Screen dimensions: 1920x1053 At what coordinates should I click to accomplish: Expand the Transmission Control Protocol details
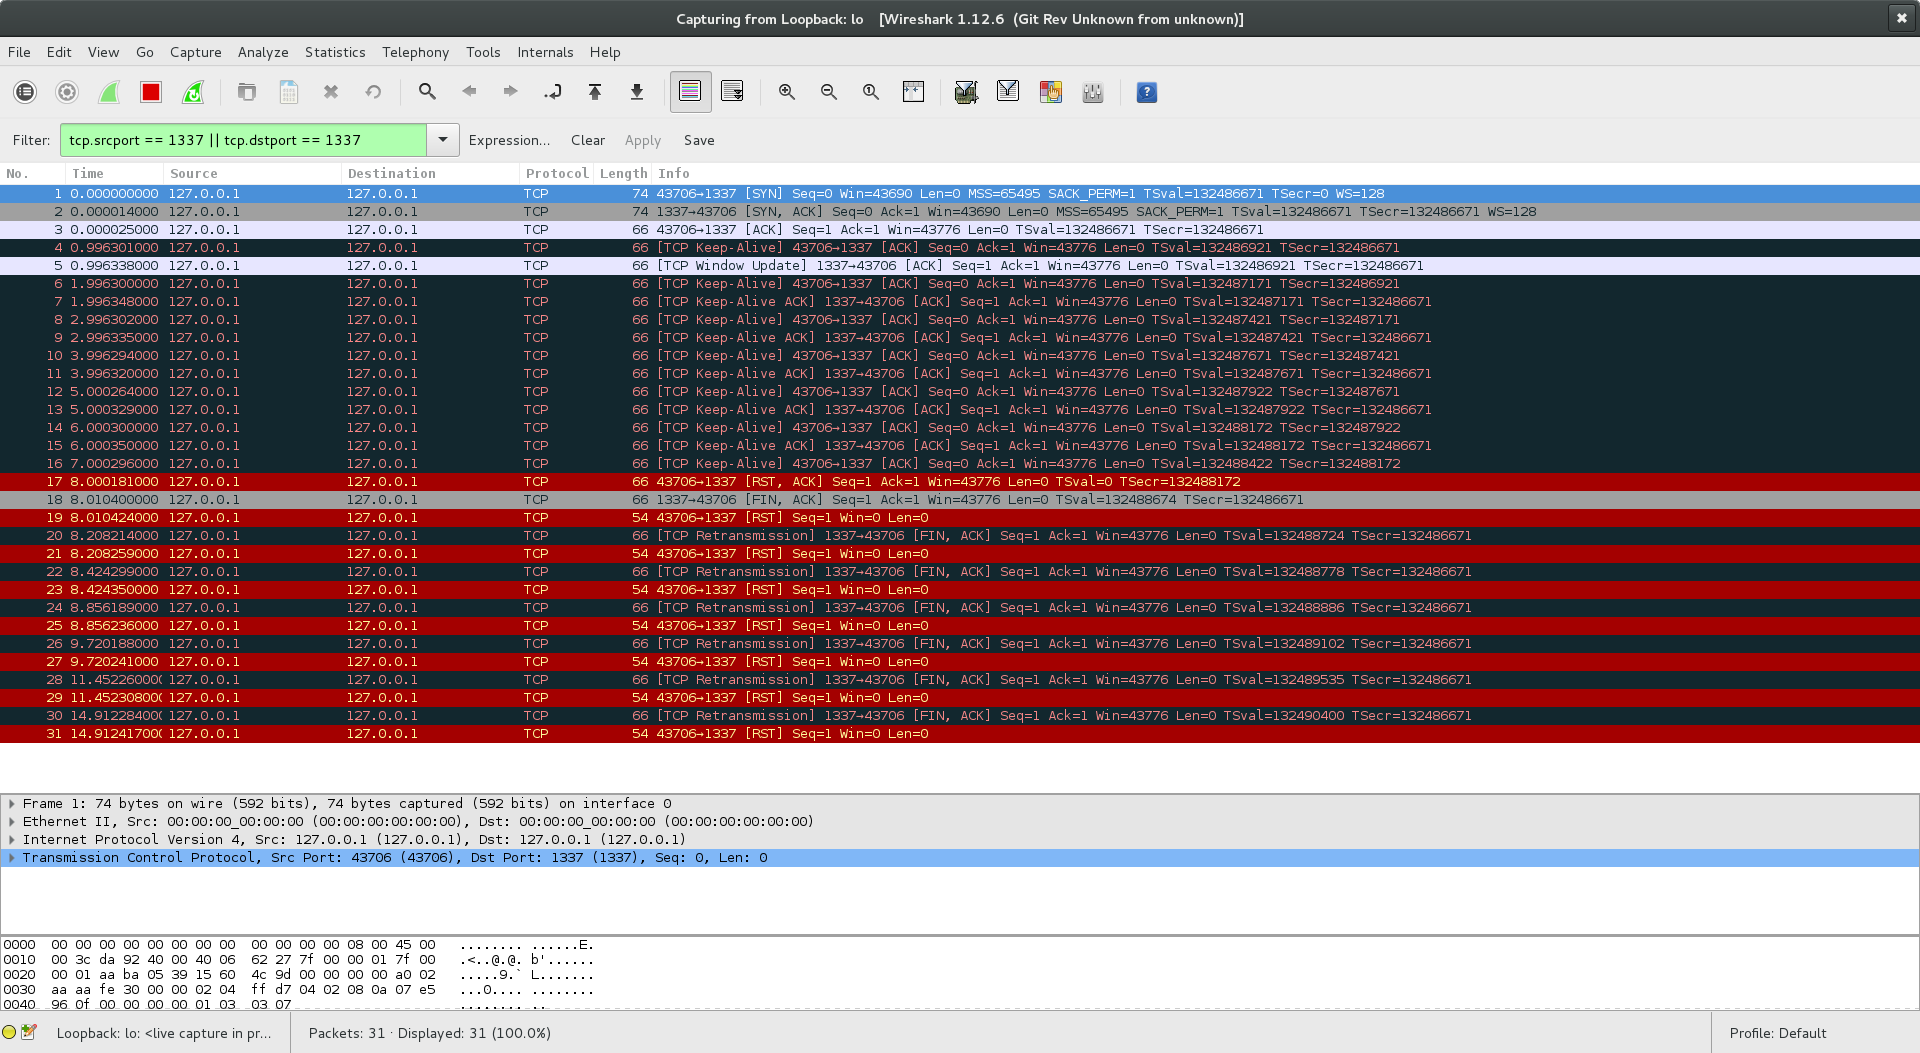pos(13,857)
